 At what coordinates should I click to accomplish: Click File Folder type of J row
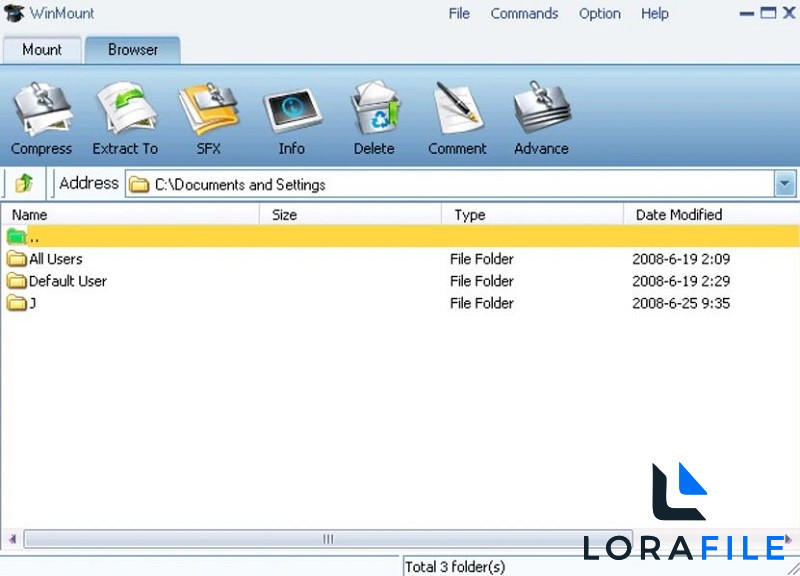pyautogui.click(x=482, y=303)
